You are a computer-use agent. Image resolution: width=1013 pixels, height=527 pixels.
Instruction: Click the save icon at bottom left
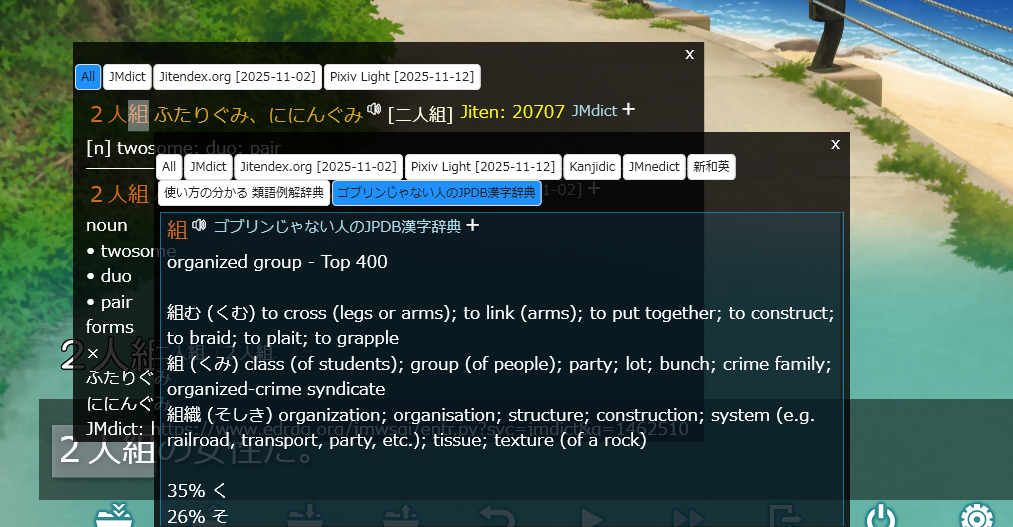[115, 517]
